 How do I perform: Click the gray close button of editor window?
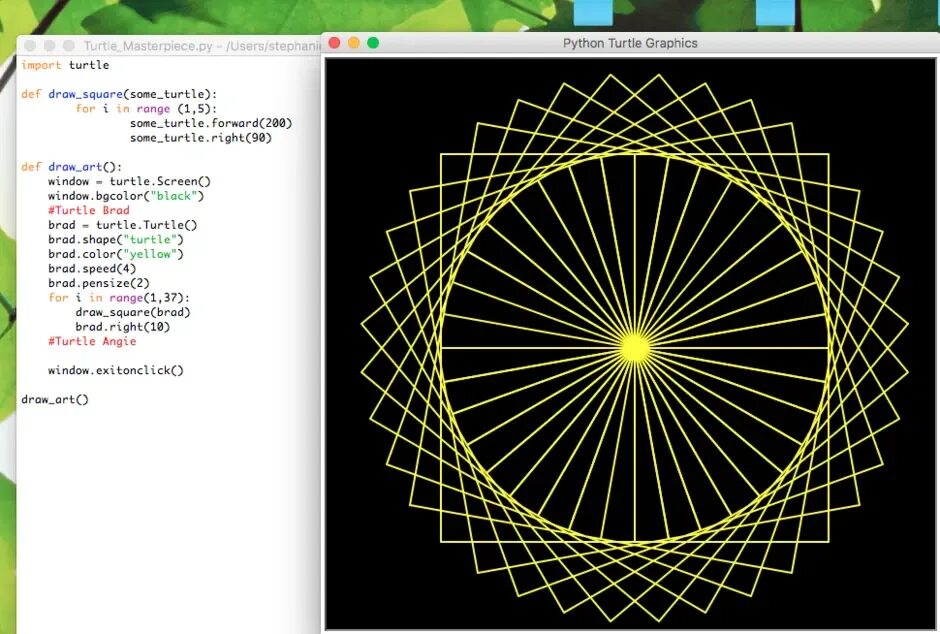(30, 46)
